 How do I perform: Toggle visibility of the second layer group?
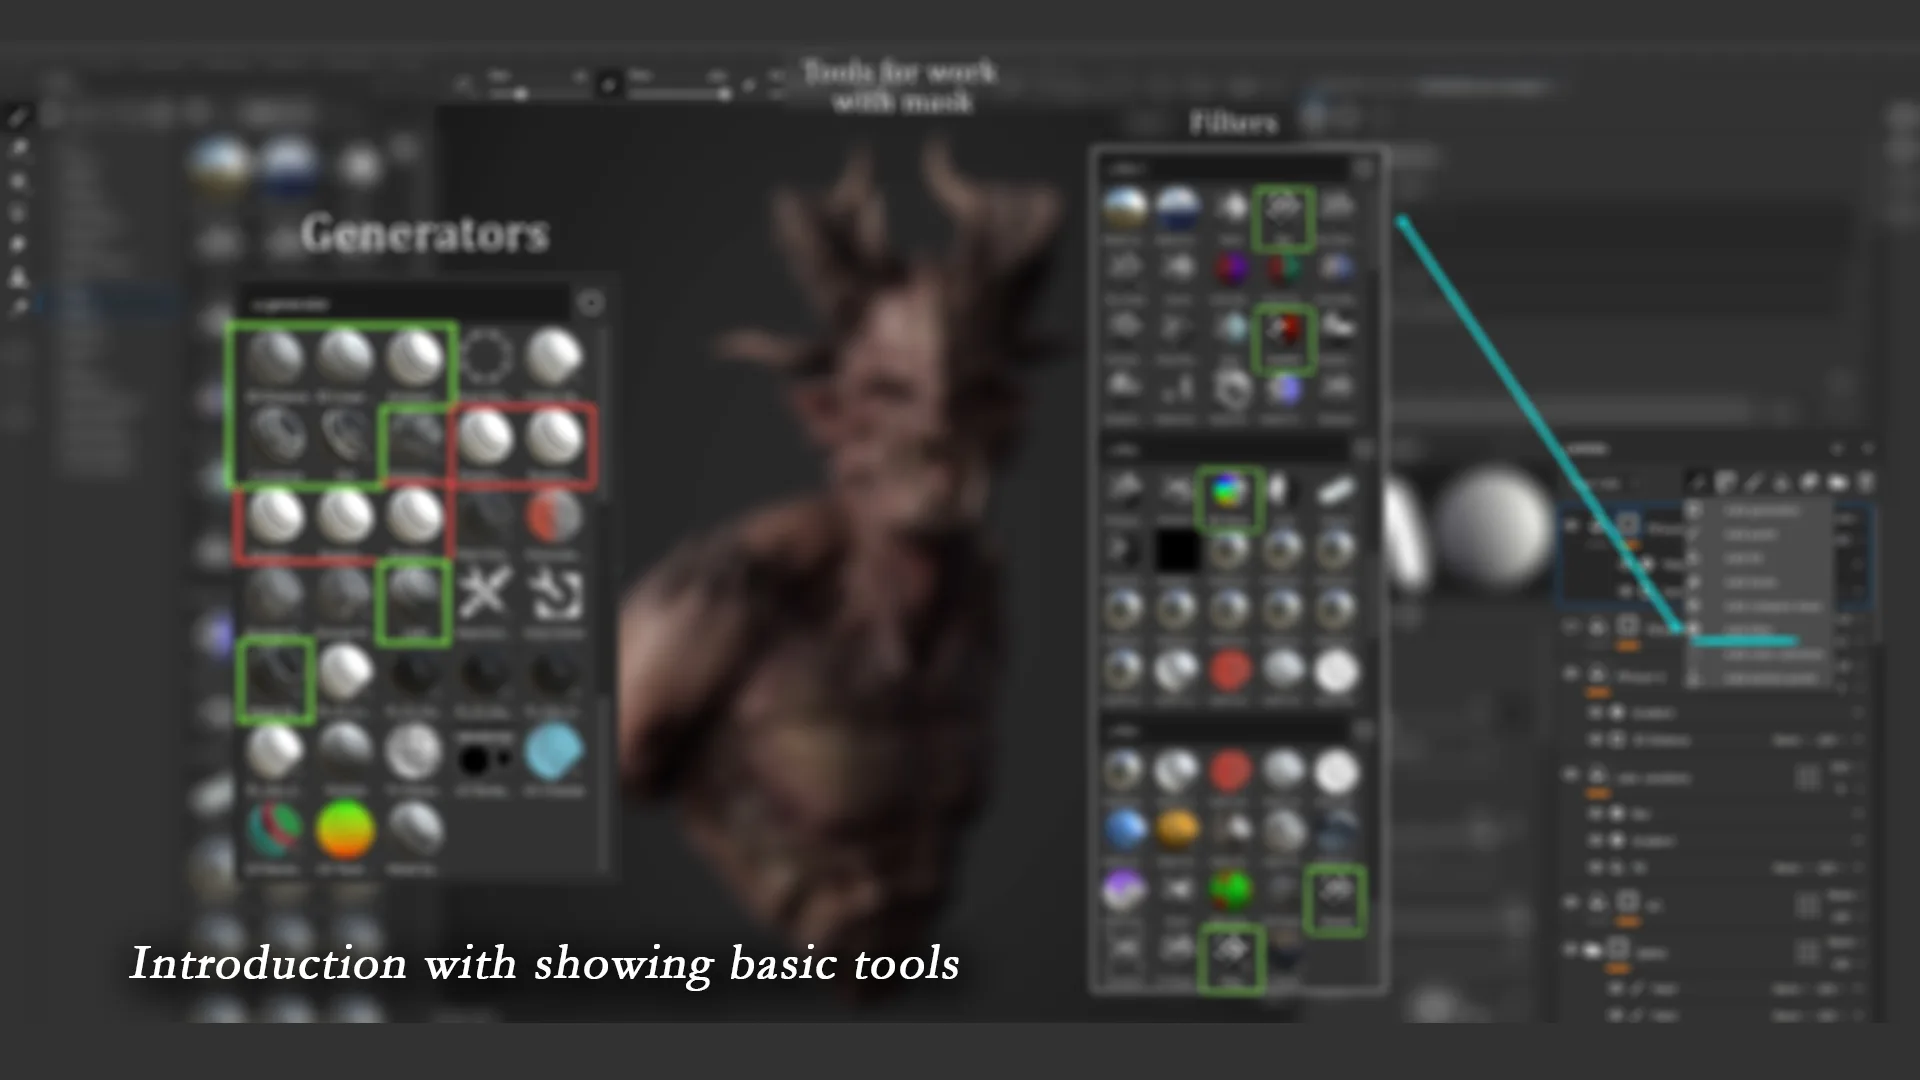click(1572, 628)
